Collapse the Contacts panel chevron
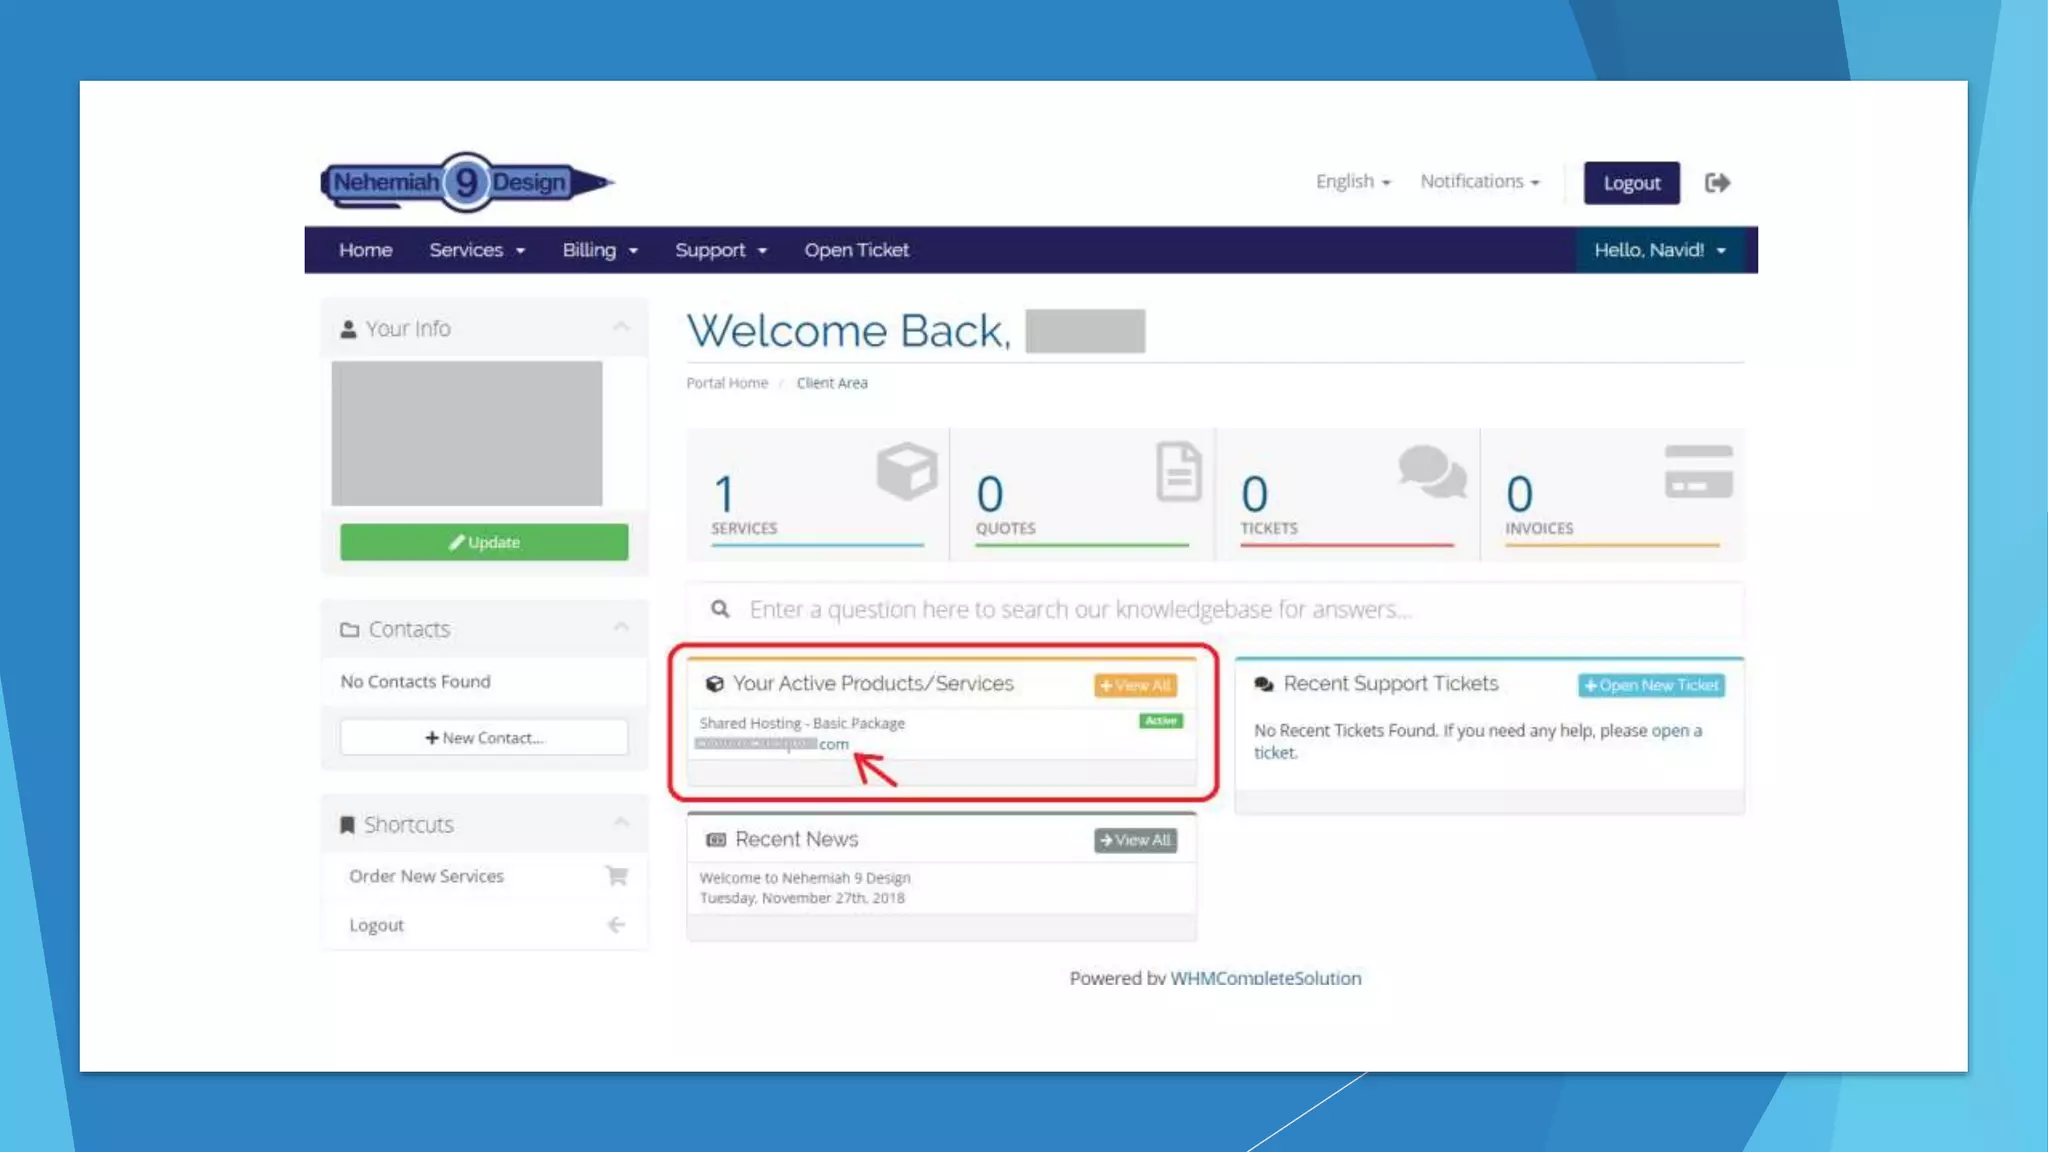This screenshot has height=1152, width=2048. click(621, 627)
